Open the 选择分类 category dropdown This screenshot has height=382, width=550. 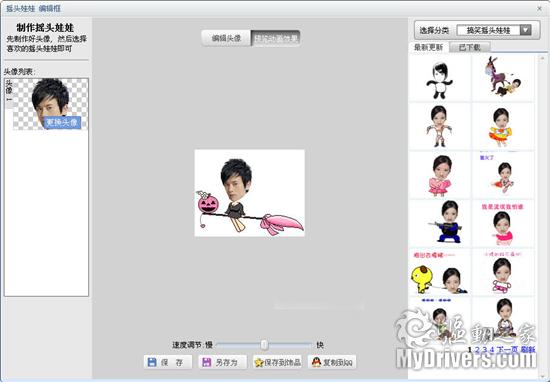(494, 30)
